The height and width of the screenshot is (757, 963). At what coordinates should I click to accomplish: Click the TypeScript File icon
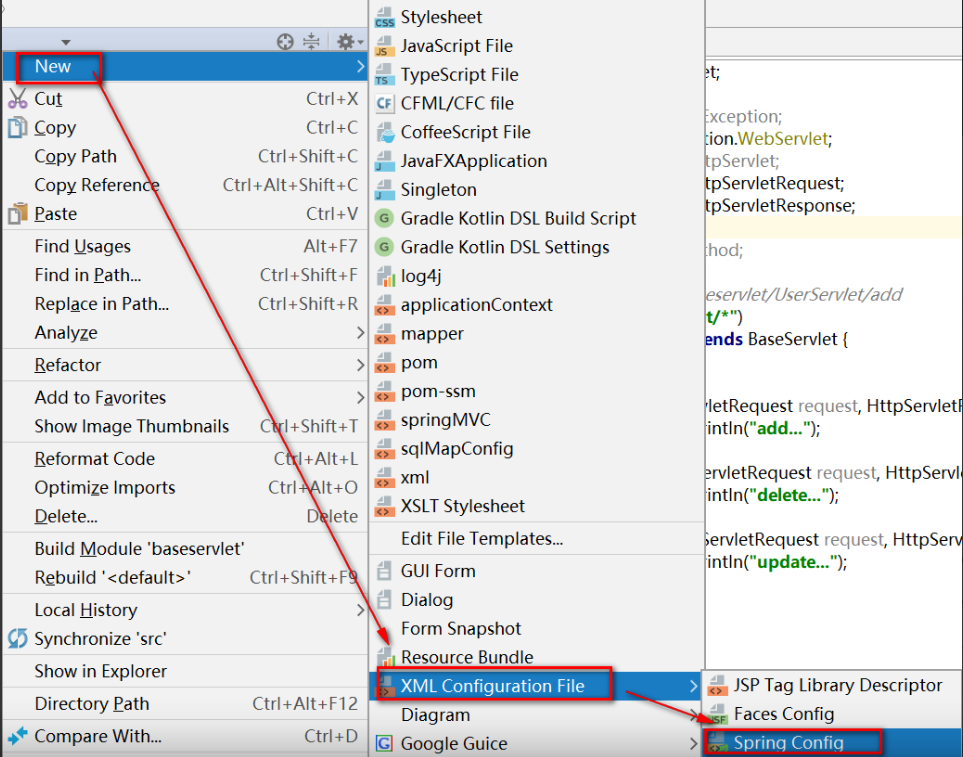point(384,75)
